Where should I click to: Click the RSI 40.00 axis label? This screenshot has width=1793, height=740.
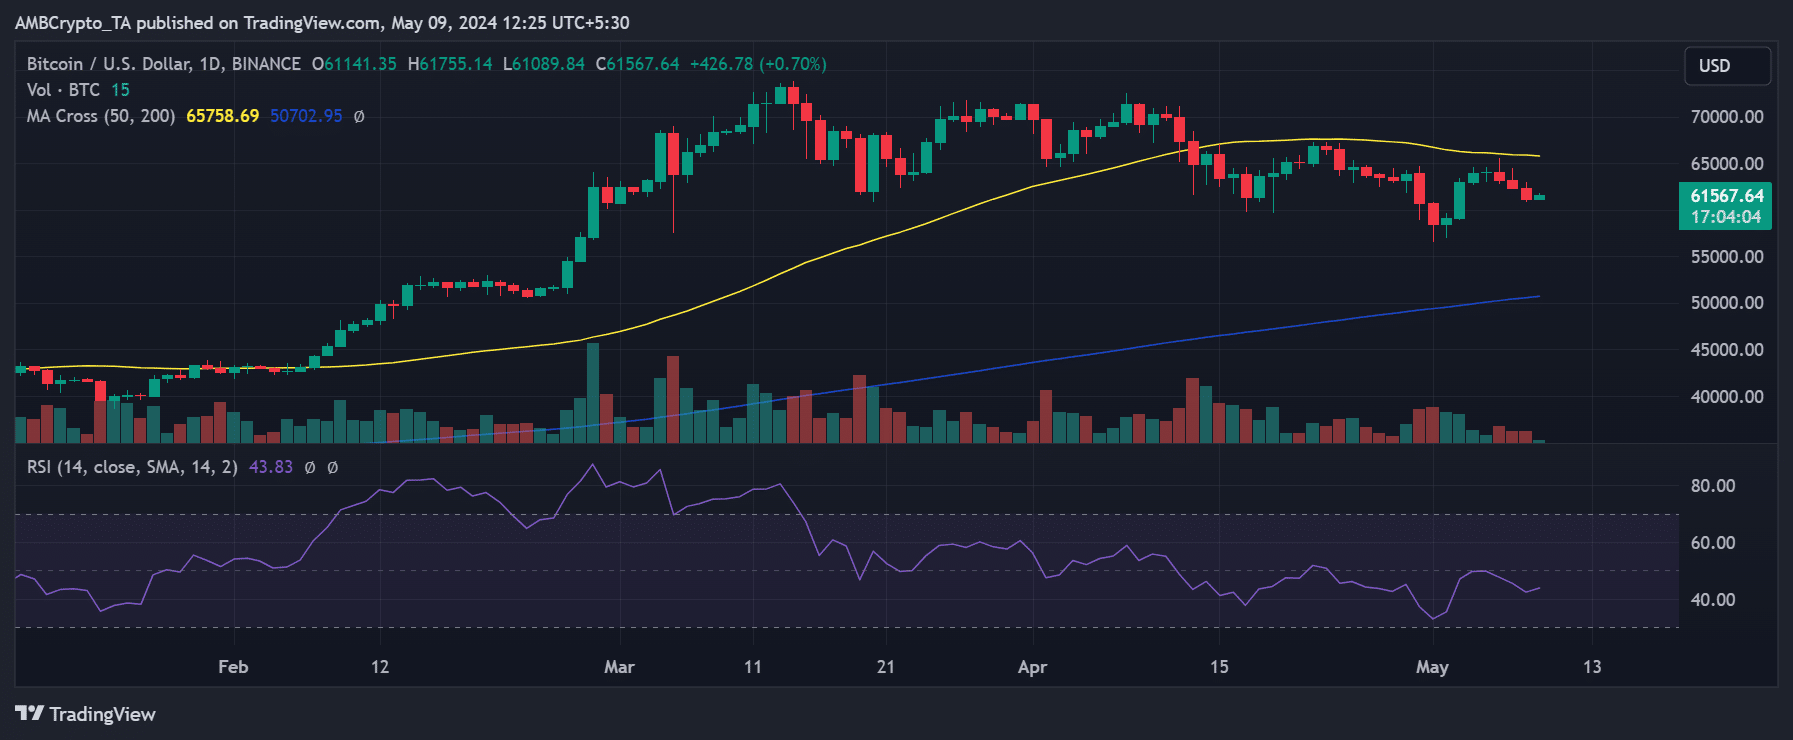(1713, 600)
